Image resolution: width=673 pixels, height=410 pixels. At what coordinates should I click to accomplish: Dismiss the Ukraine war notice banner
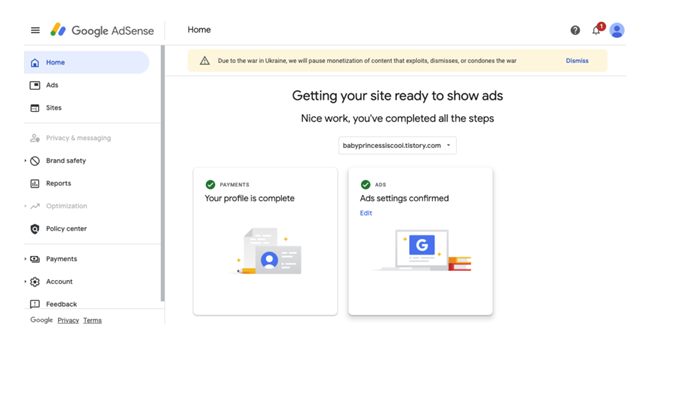tap(577, 61)
